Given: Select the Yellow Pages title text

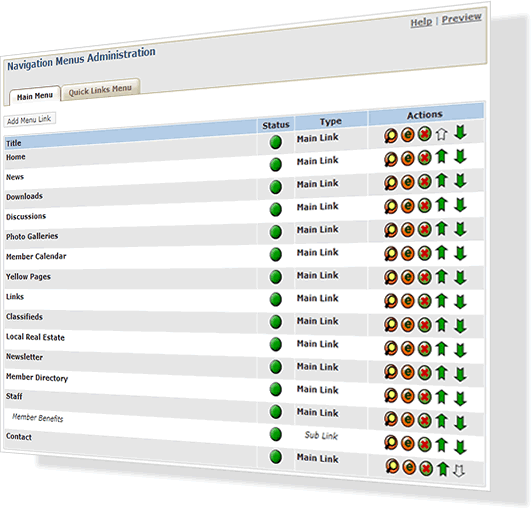Looking at the screenshot, I should [28, 277].
